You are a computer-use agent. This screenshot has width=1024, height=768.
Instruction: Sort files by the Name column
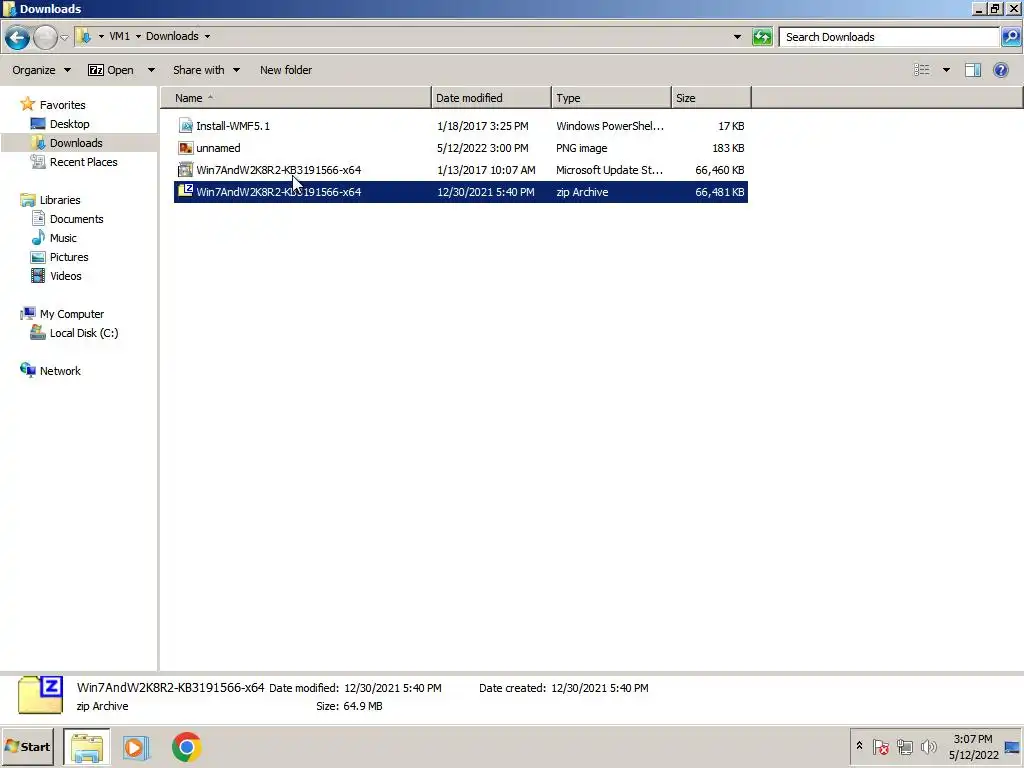point(296,98)
